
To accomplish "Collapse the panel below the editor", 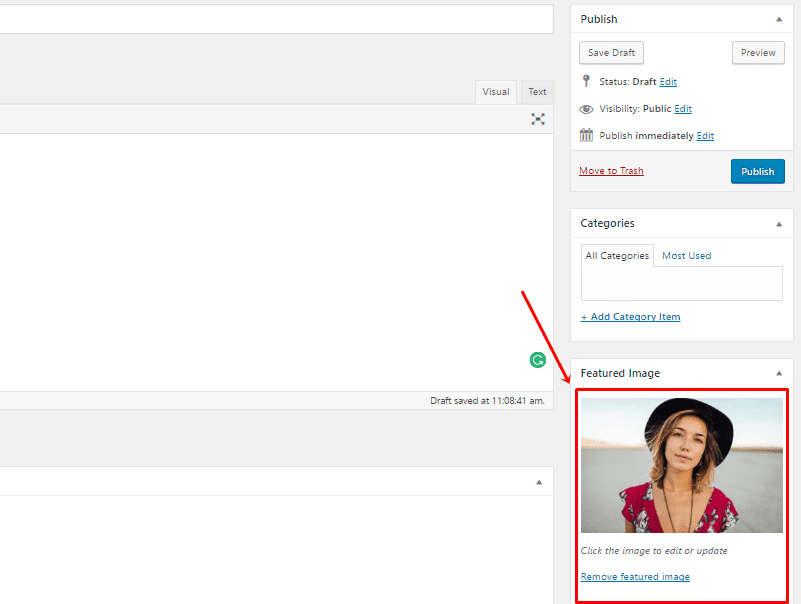I will (538, 482).
